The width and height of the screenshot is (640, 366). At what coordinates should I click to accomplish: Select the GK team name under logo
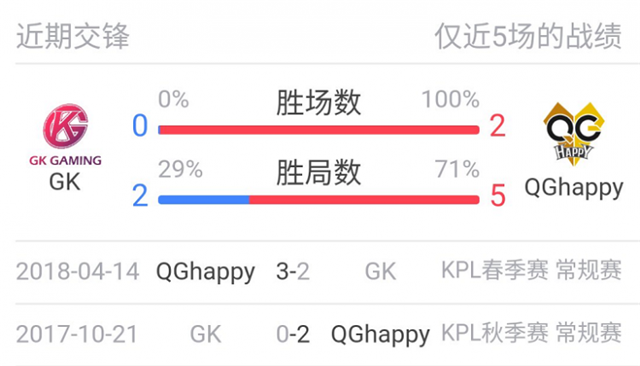[65, 182]
